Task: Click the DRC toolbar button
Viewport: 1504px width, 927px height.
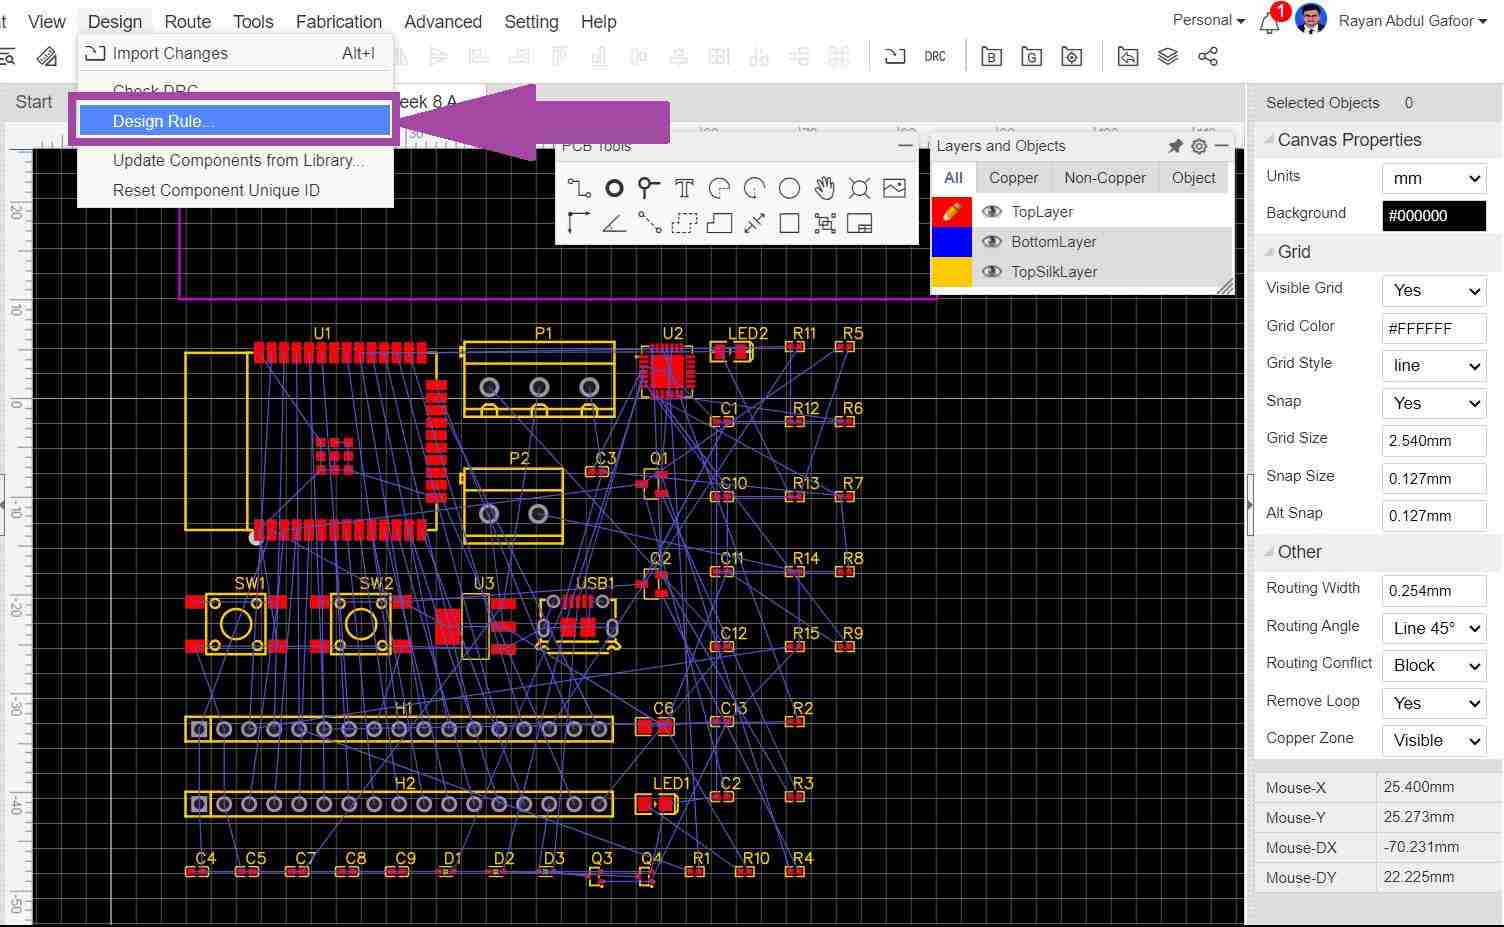Action: 935,57
